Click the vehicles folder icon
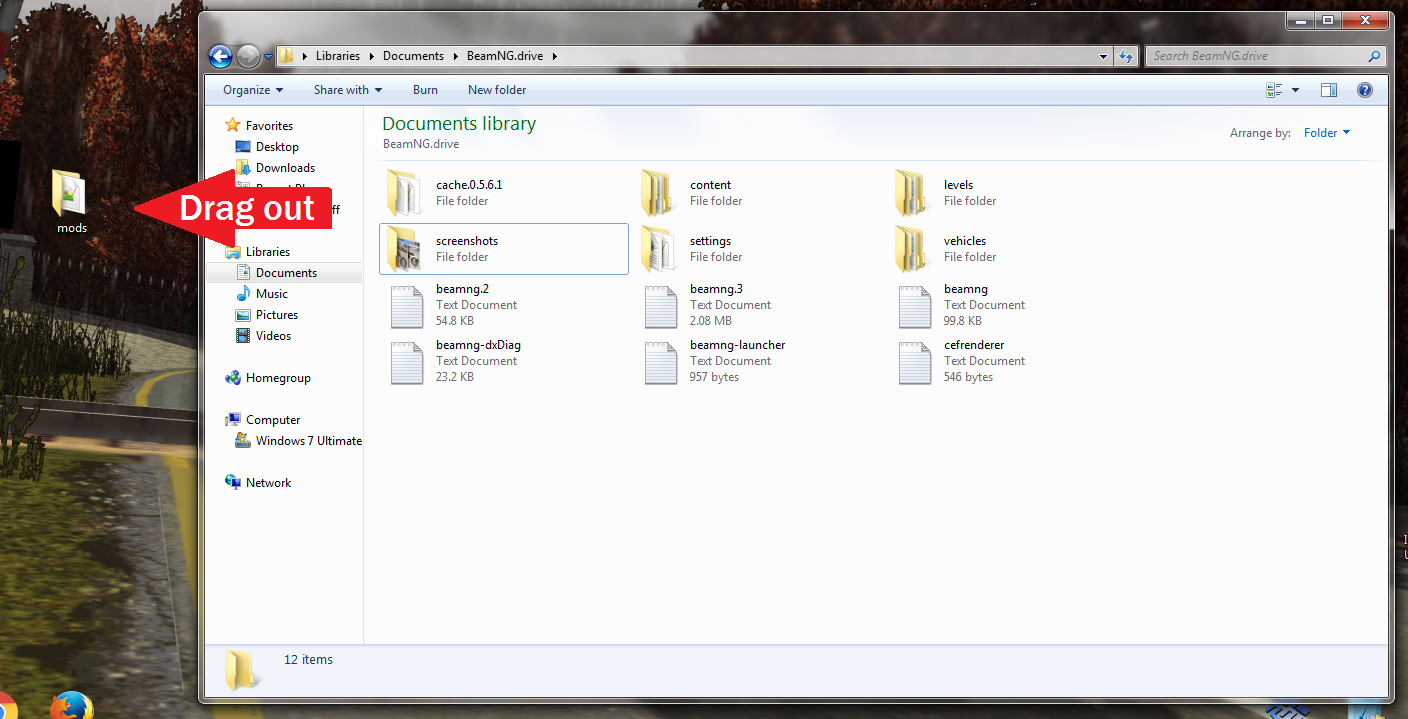The image size is (1408, 719). tap(912, 248)
